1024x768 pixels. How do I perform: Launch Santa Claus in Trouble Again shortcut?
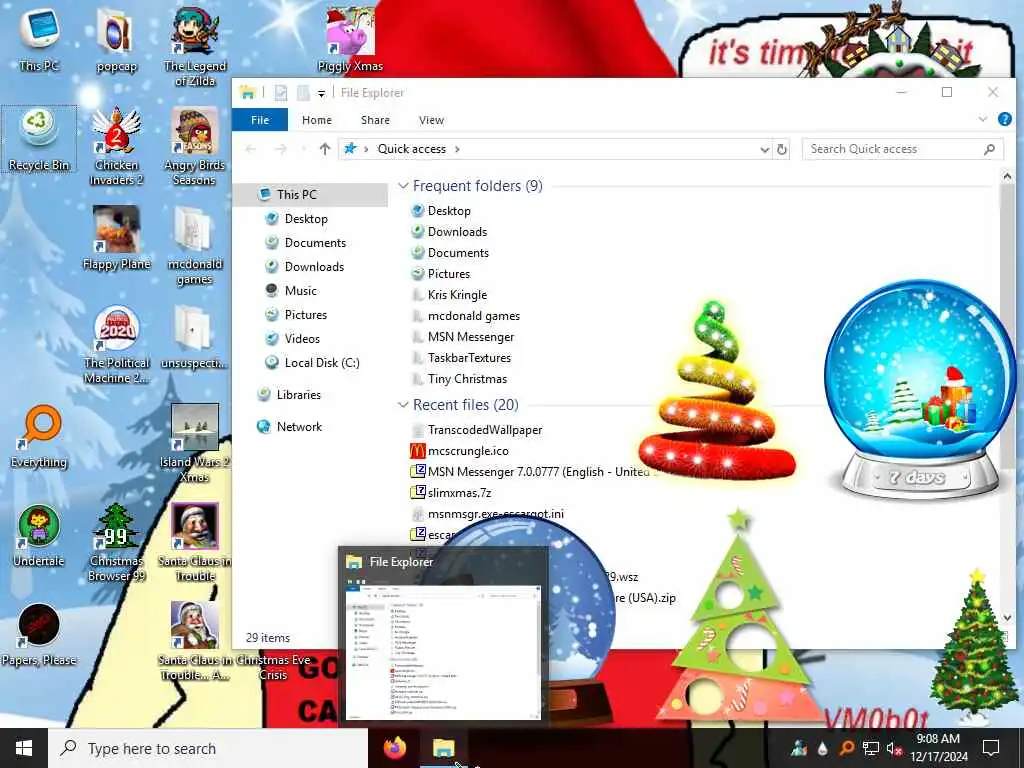tap(195, 641)
